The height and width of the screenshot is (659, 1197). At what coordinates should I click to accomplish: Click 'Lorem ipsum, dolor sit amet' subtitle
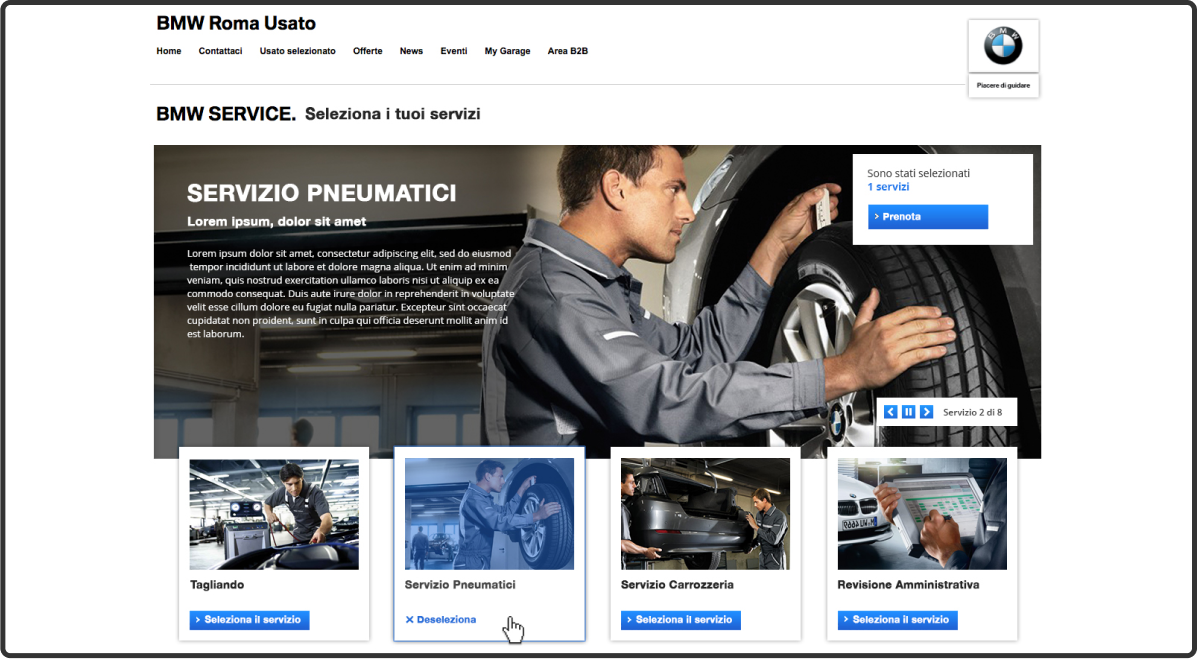(x=276, y=222)
